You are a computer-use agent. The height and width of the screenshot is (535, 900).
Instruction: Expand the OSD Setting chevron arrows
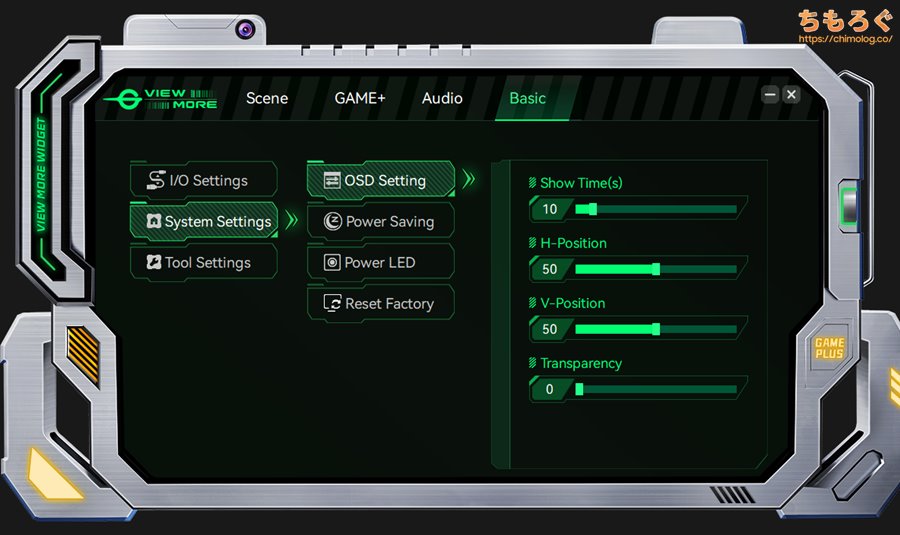[468, 180]
